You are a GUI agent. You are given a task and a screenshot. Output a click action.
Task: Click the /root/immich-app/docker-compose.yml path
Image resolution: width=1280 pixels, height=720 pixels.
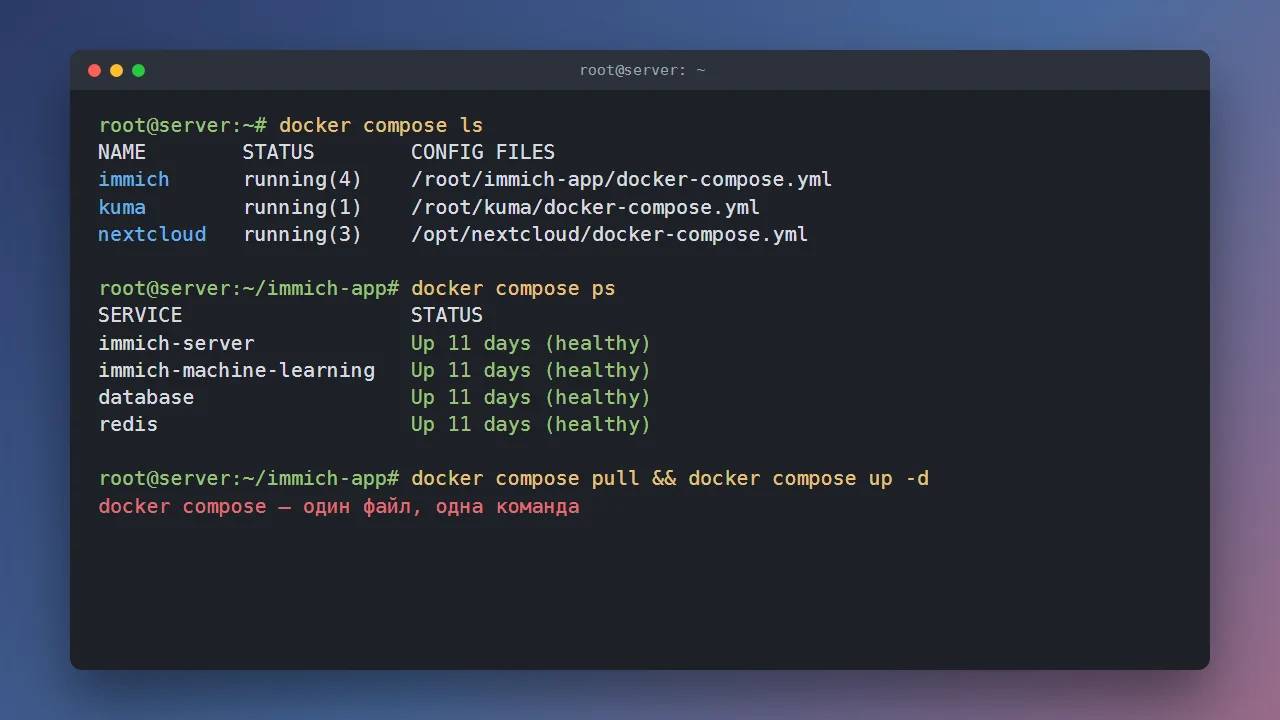tap(622, 180)
